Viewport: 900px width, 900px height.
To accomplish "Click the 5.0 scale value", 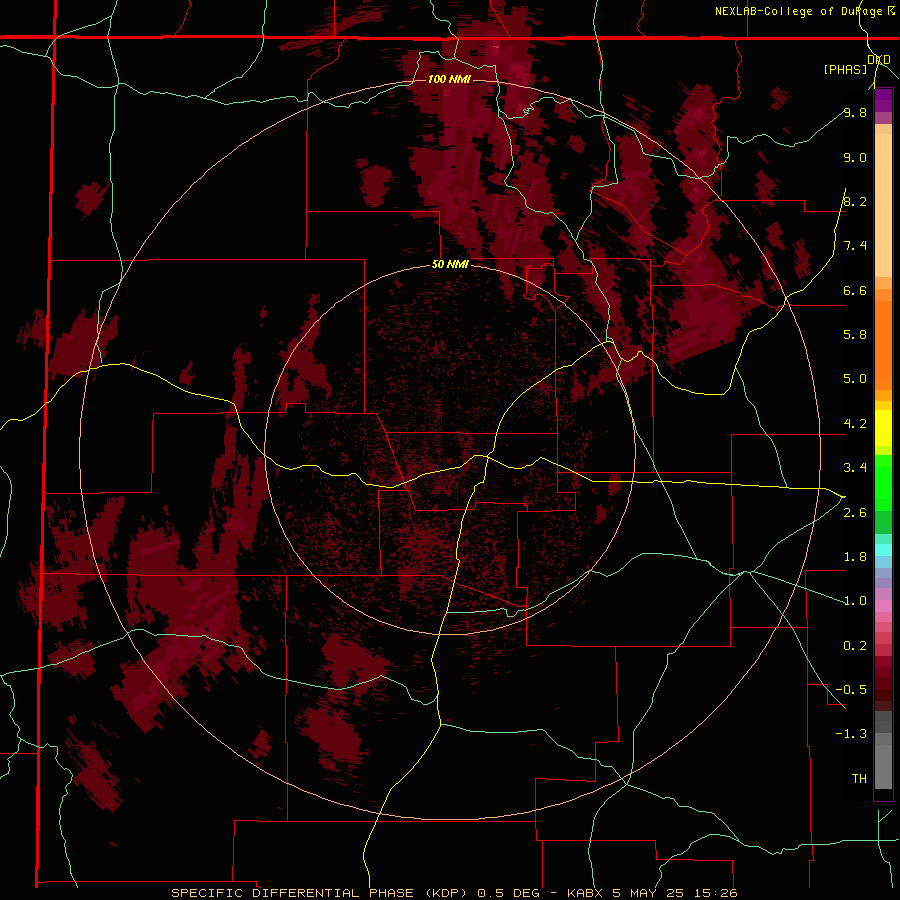I will [x=855, y=379].
